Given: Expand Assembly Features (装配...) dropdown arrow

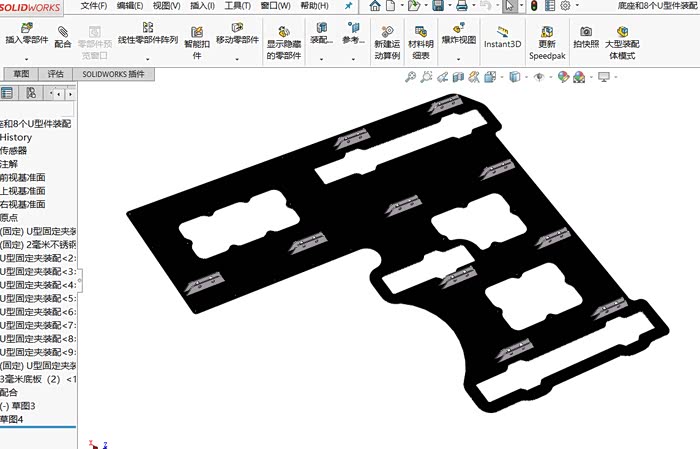Looking at the screenshot, I should click(321, 59).
